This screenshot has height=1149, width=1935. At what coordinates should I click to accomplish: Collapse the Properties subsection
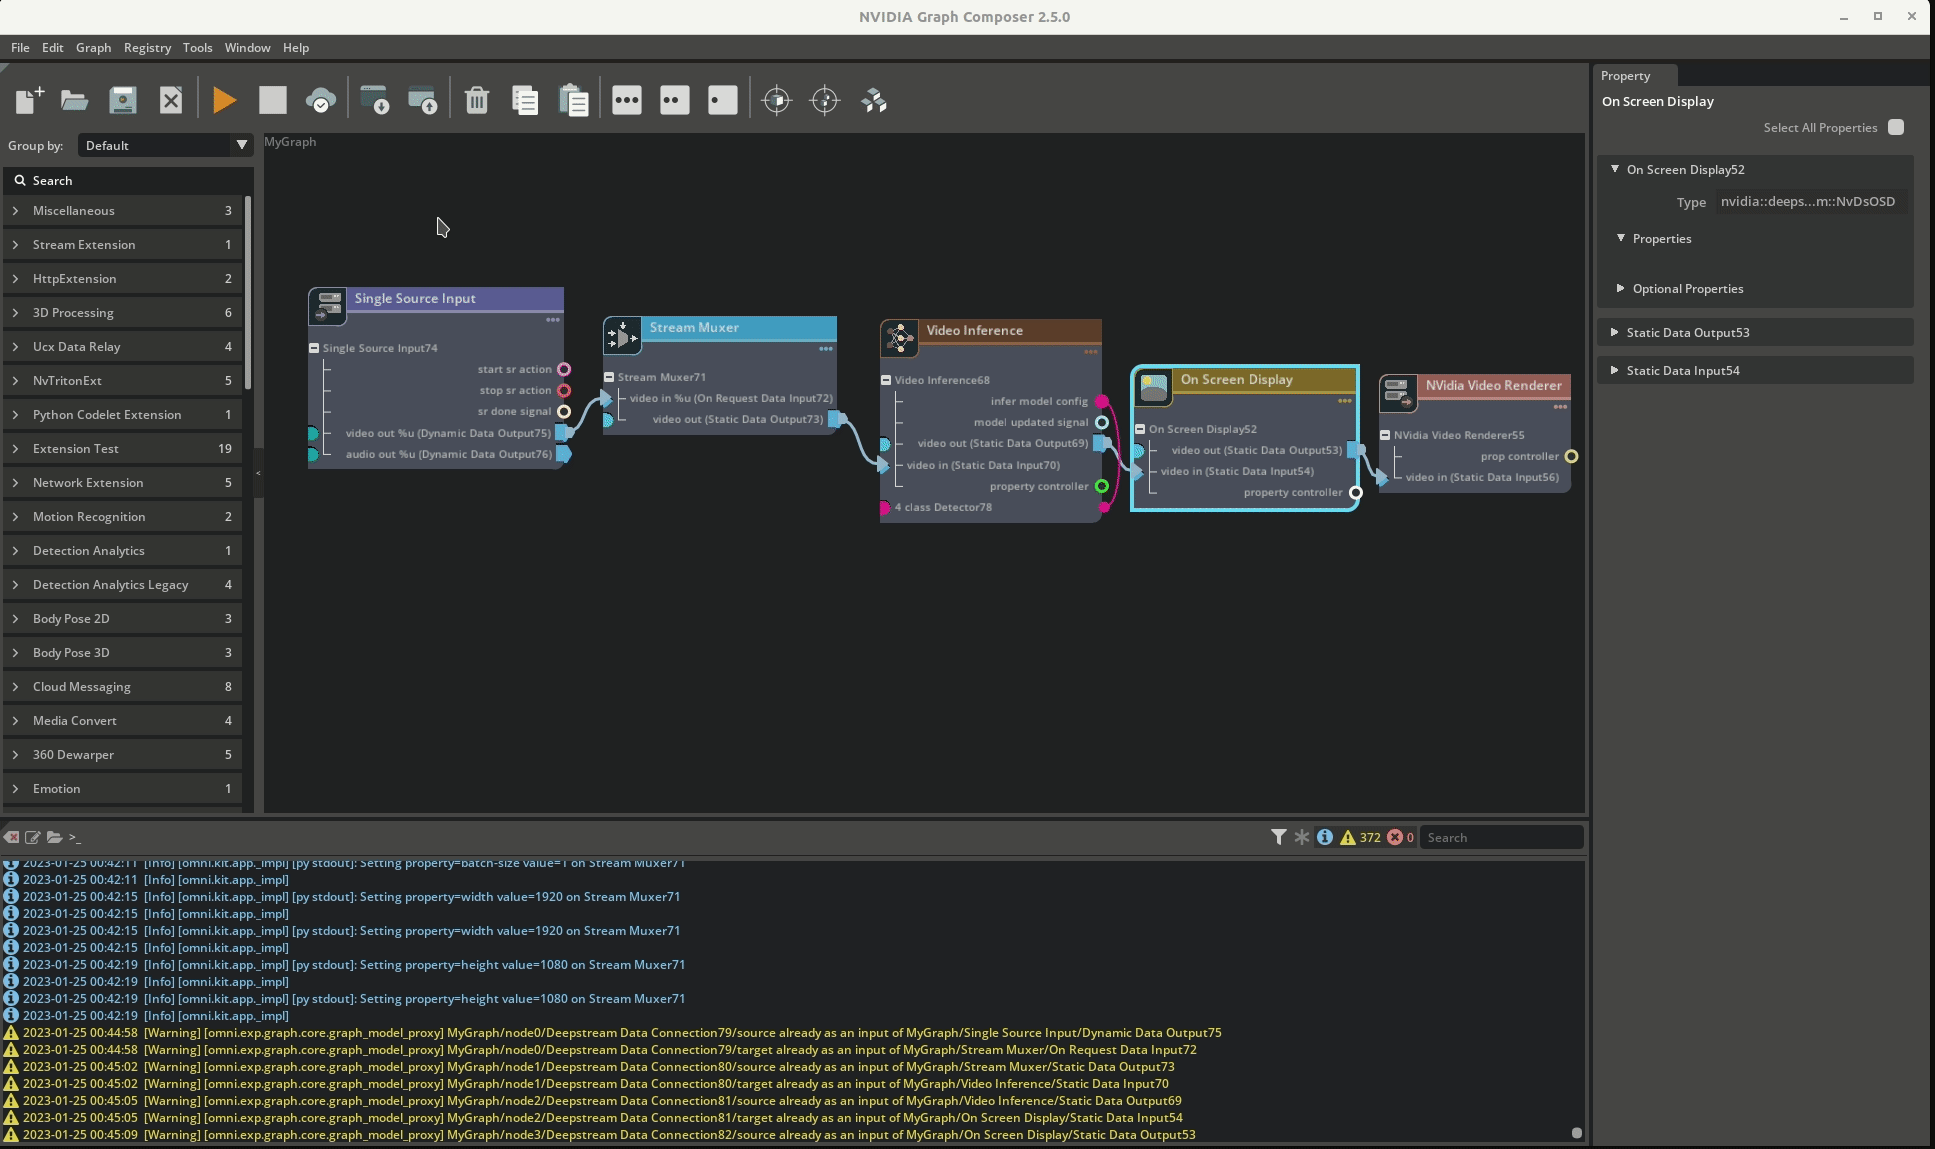click(x=1621, y=238)
